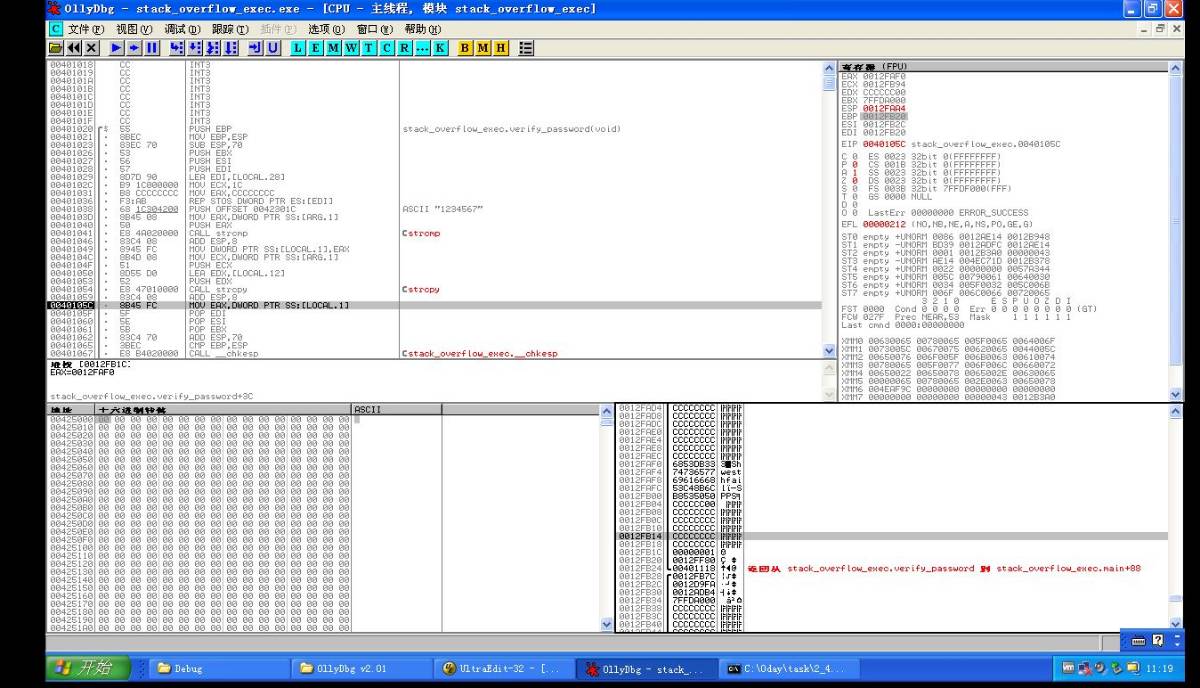1200x688 pixels.
Task: Open Memory map with cyan M icon
Action: pos(334,48)
